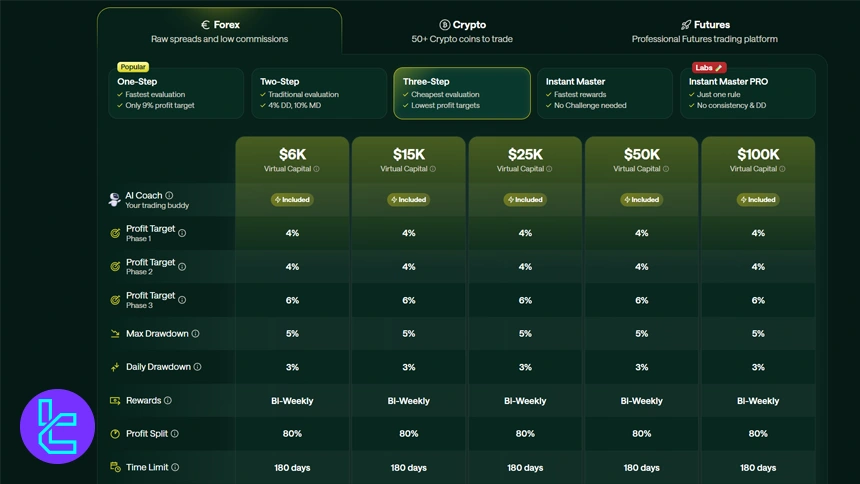Viewport: 860px width, 484px height.
Task: Click the Max Drawdown info icon
Action: pyautogui.click(x=196, y=334)
